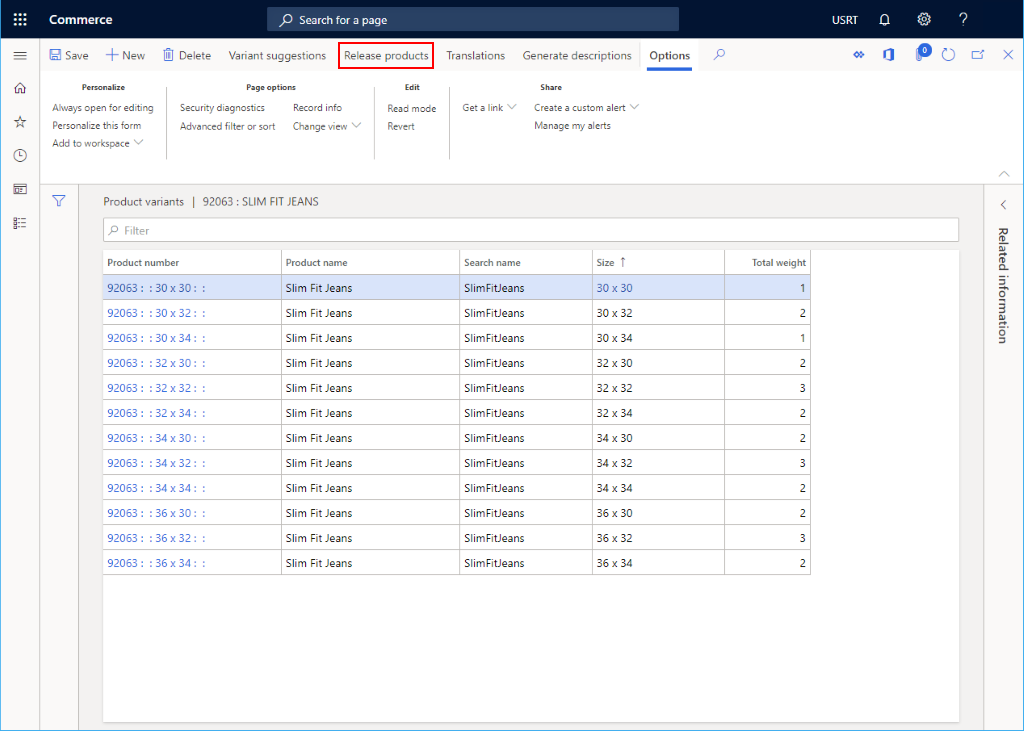Refresh the page using the refresh icon
1024x731 pixels.
[948, 55]
